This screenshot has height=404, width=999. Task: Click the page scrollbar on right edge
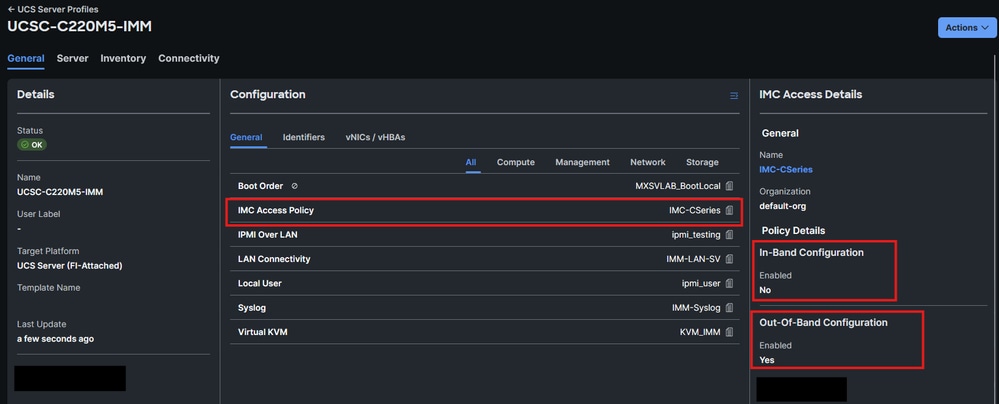[995, 229]
